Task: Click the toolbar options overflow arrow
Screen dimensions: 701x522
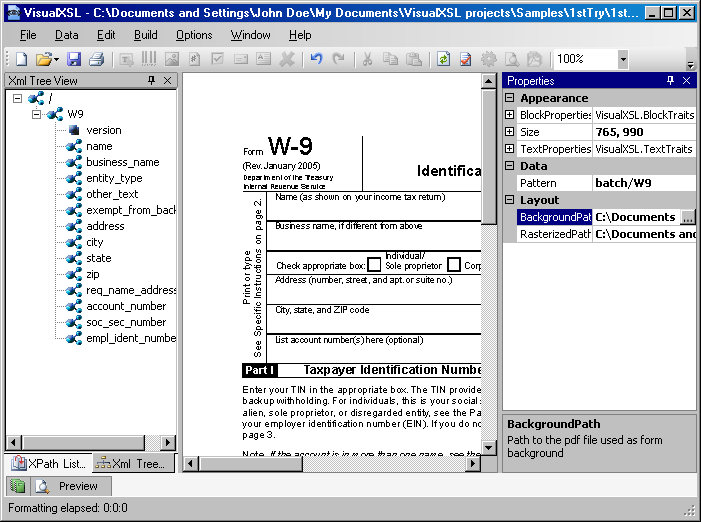Action: pos(690,66)
